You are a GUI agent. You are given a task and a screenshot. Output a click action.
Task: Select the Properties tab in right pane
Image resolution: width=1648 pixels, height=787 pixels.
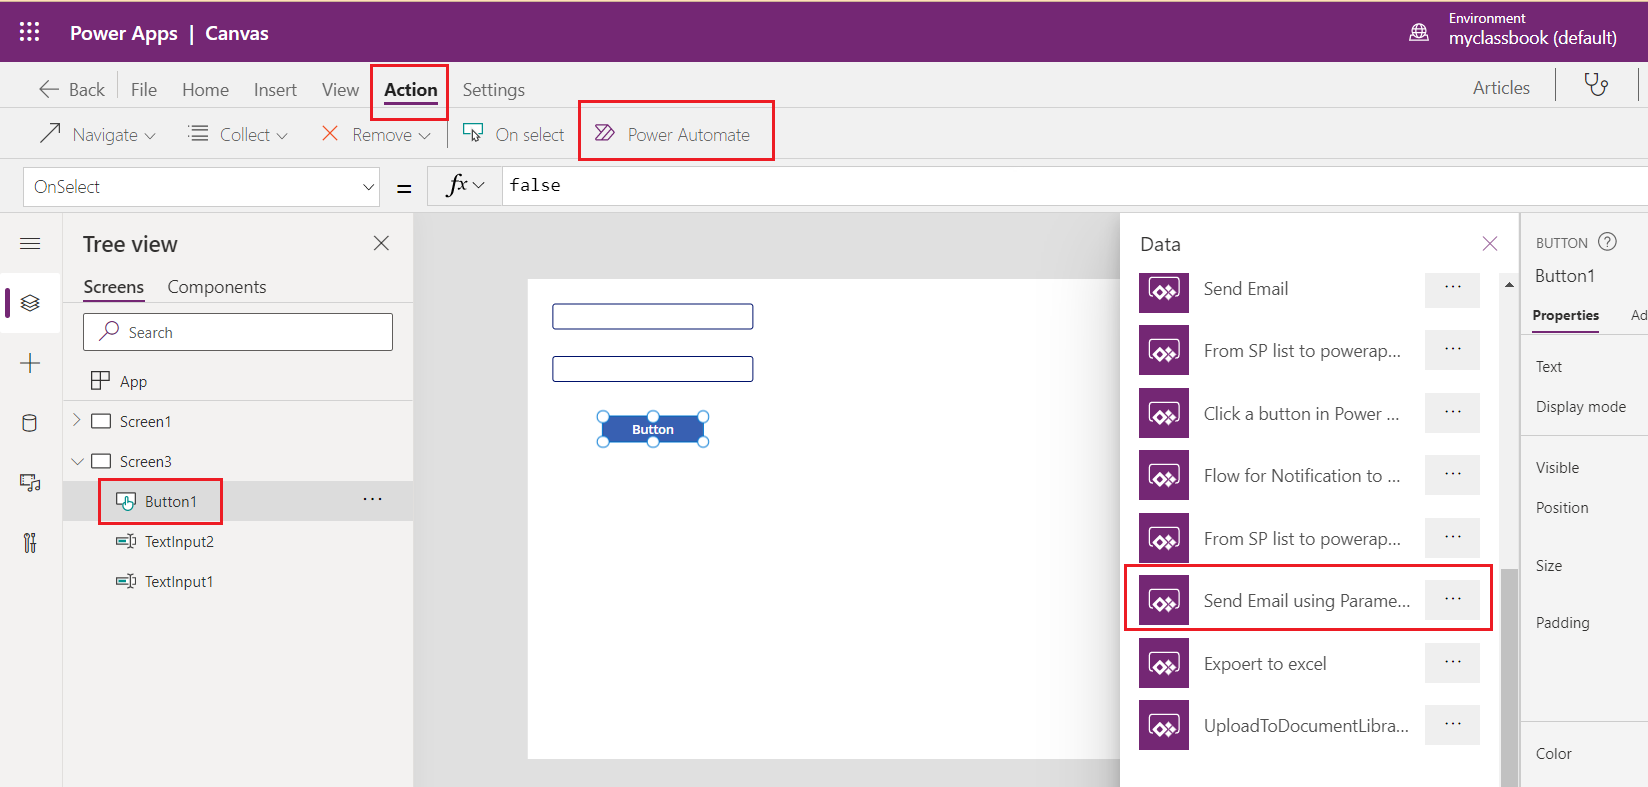point(1565,315)
